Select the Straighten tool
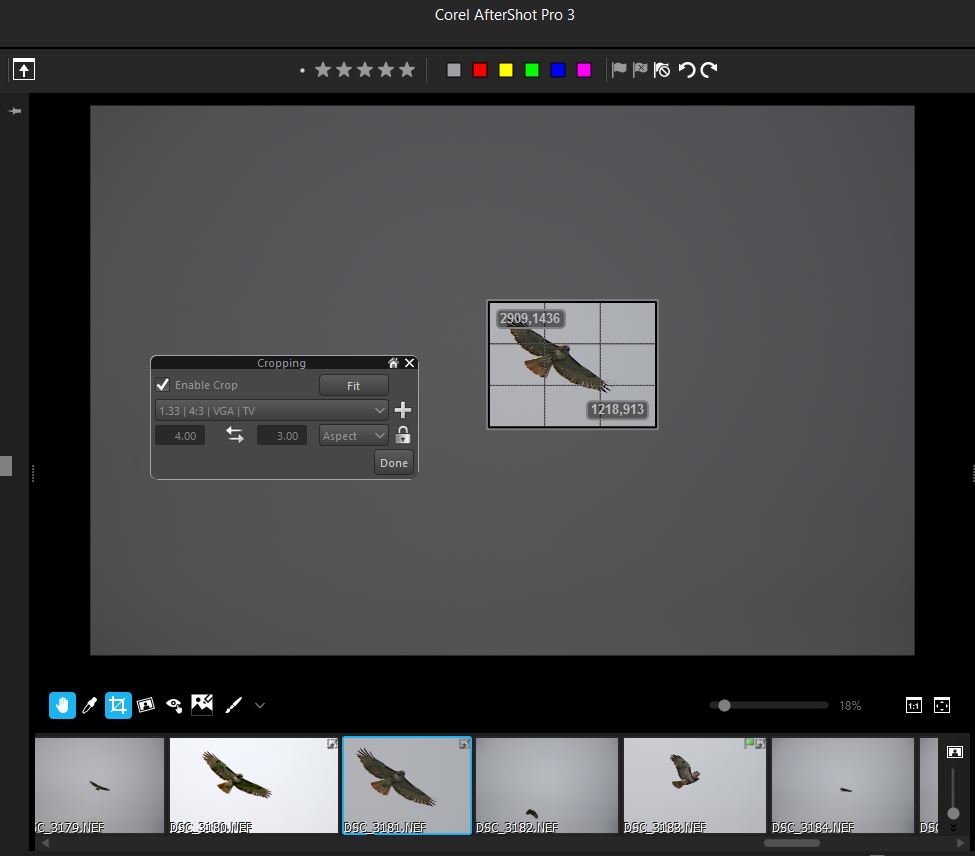The image size is (975, 856). click(146, 705)
